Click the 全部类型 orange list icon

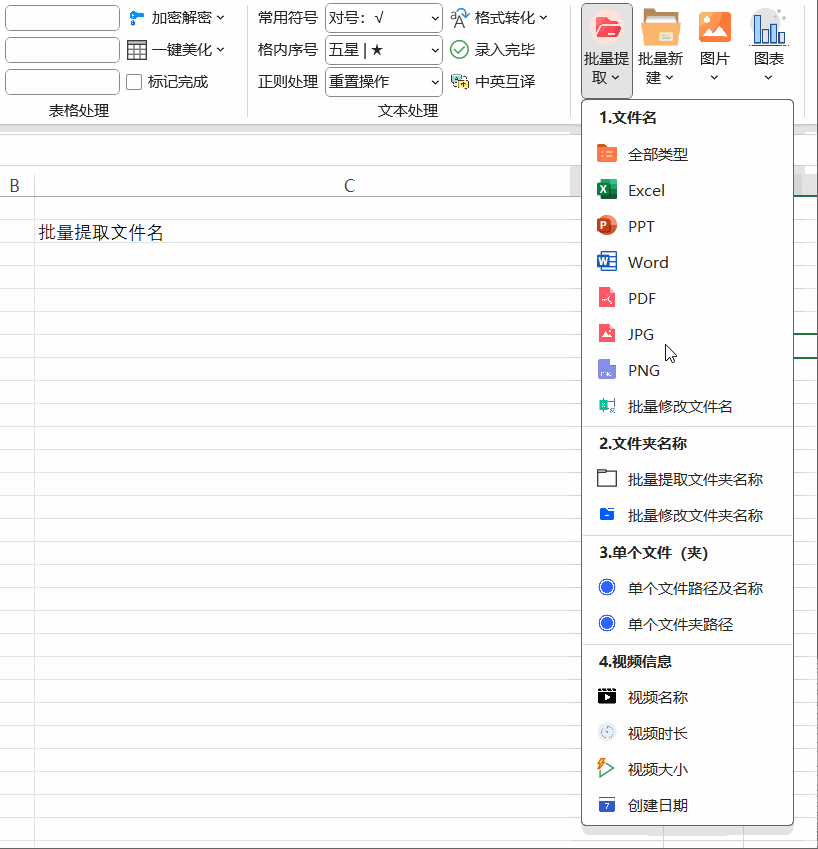(x=606, y=154)
